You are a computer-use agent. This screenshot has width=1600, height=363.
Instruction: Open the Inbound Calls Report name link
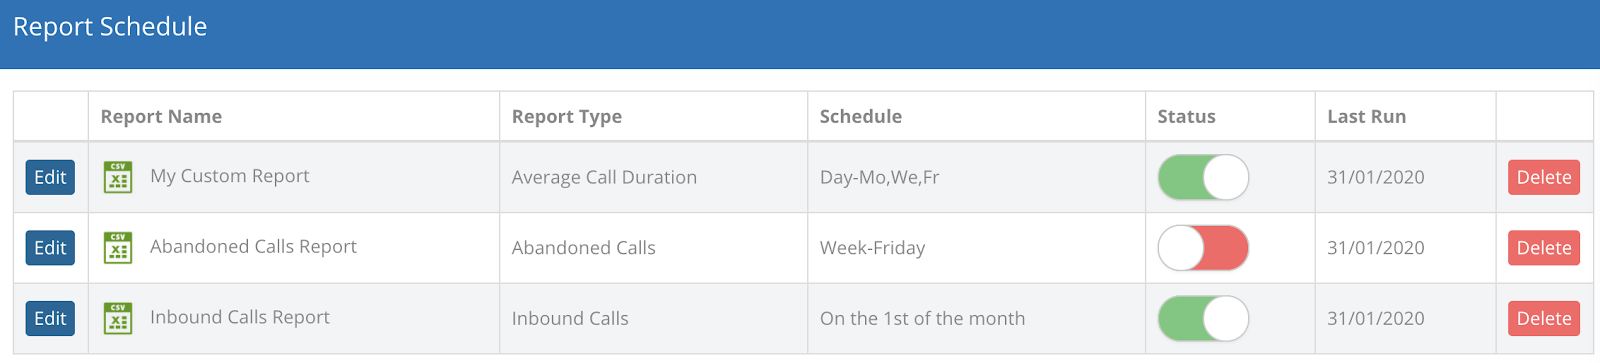coord(240,317)
